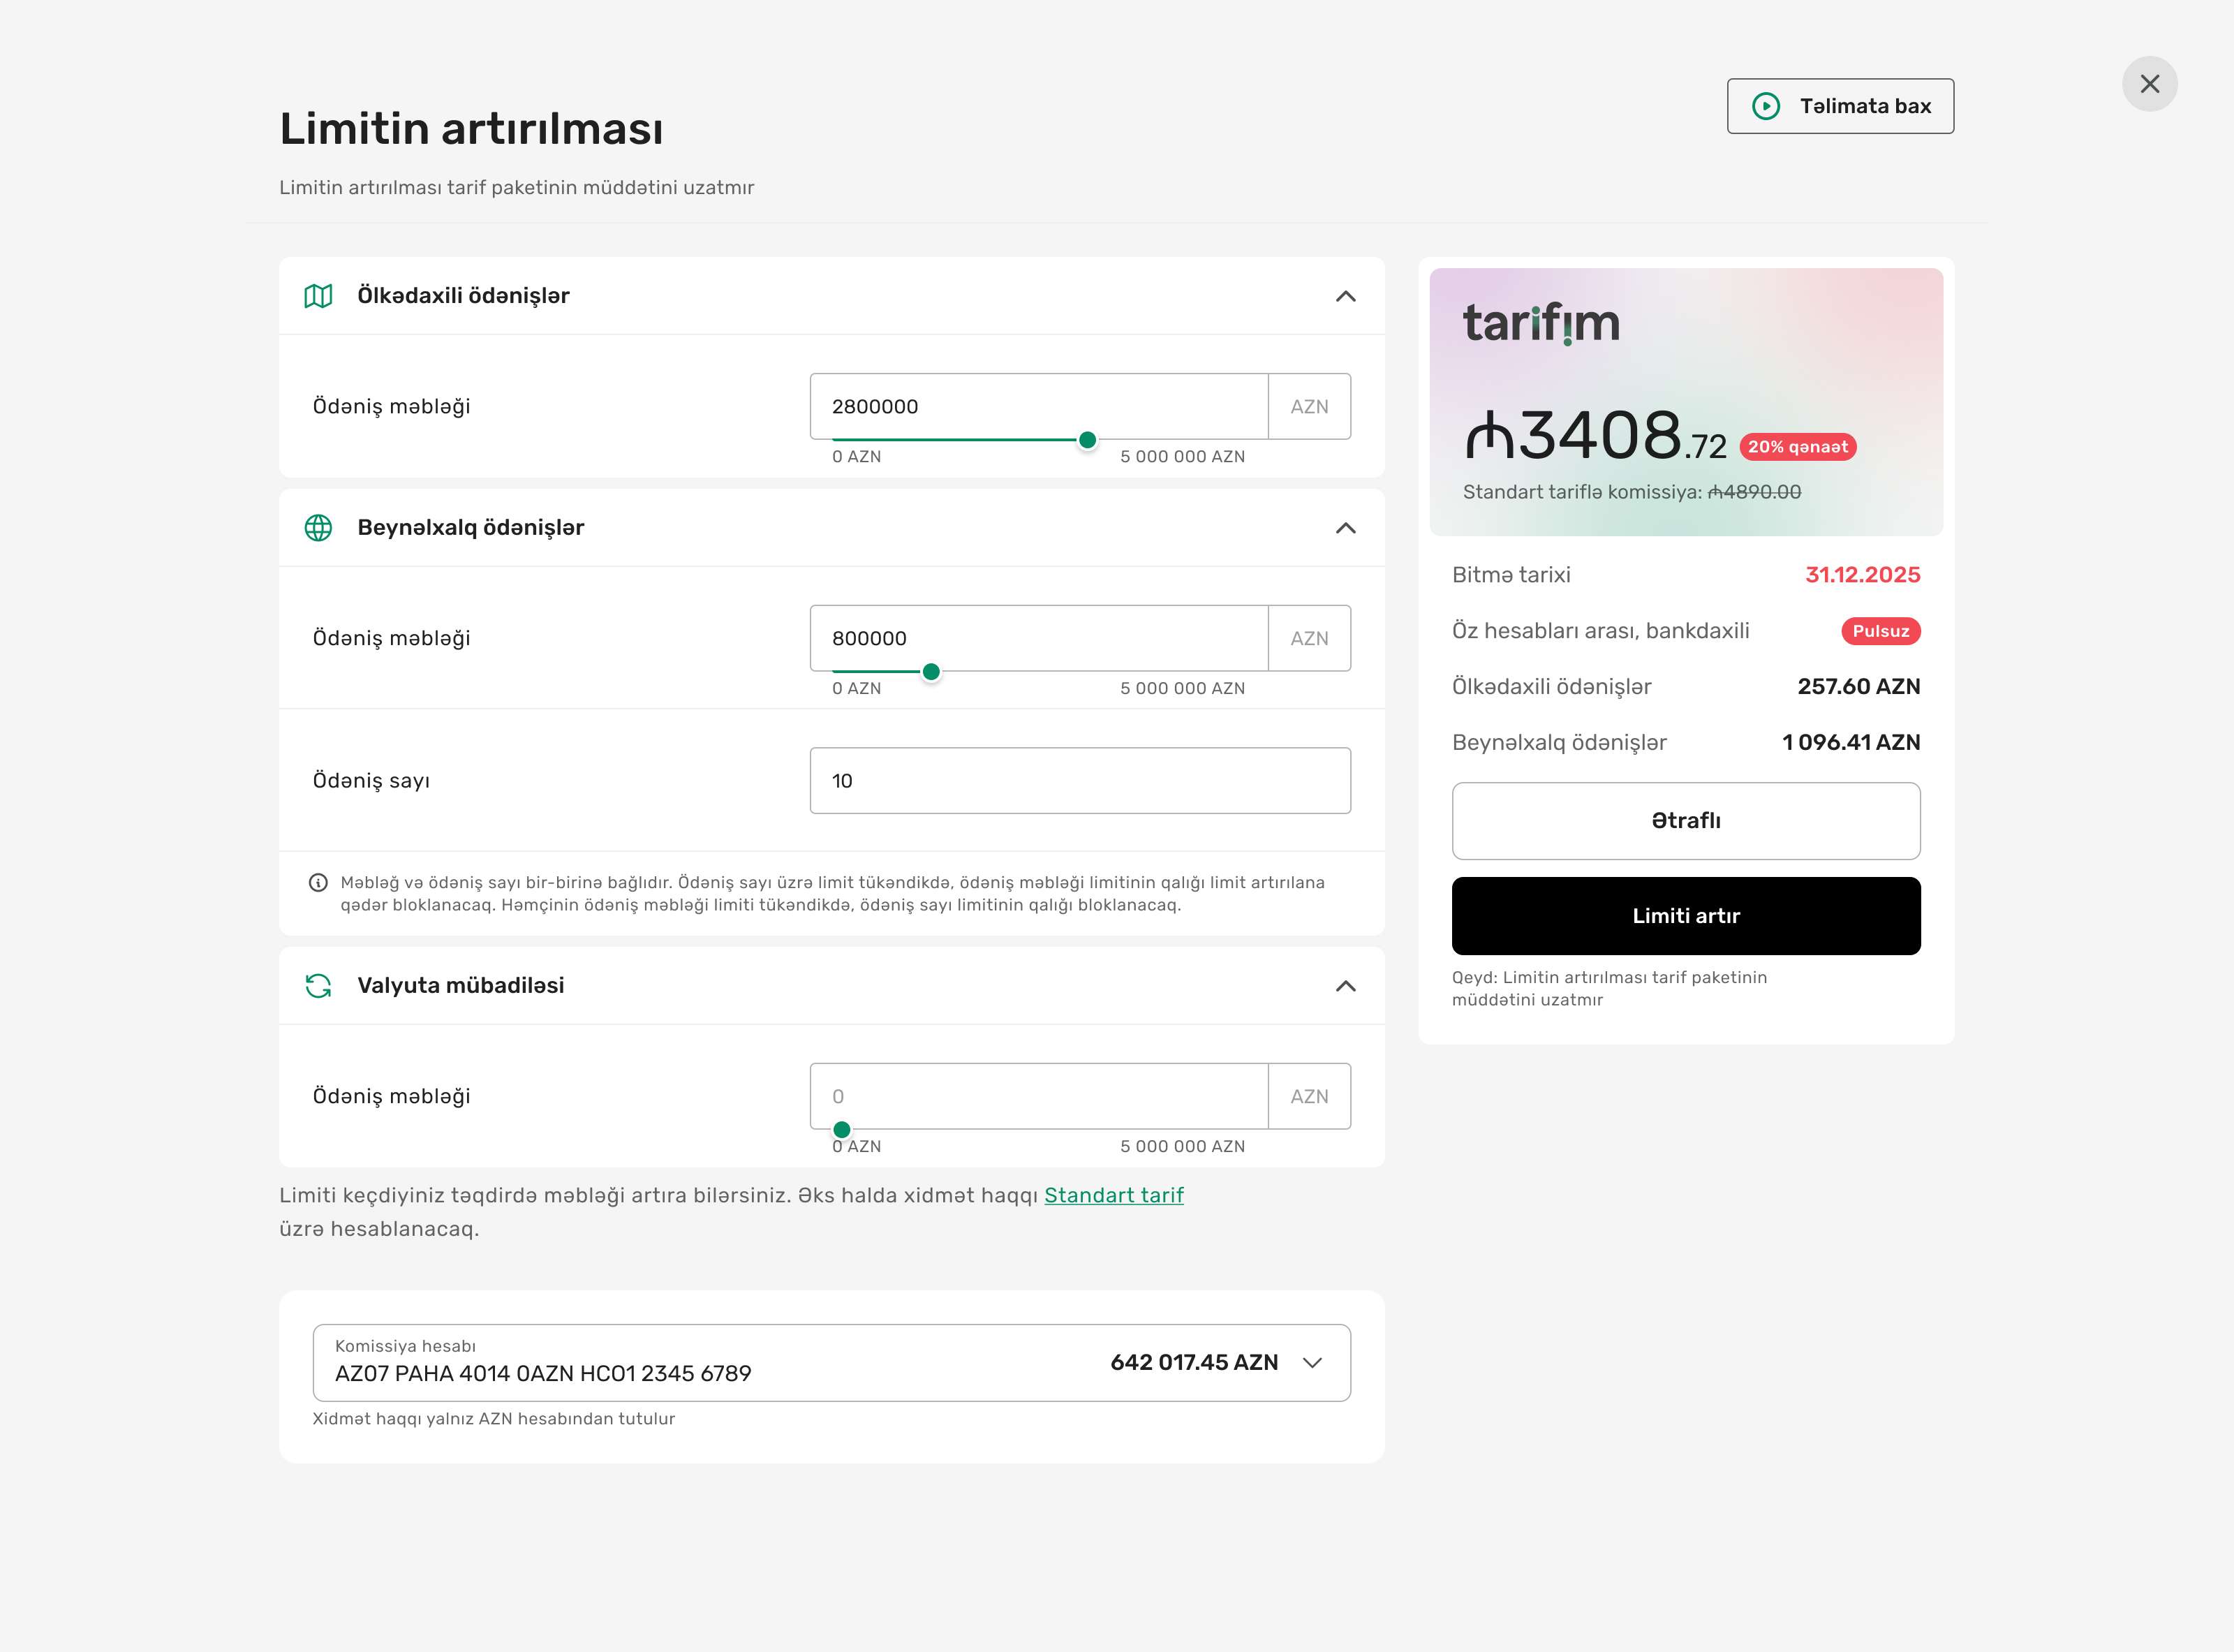The height and width of the screenshot is (1652, 2234).
Task: Collapse the Ölkədaxili ödənişlər section
Action: (1345, 296)
